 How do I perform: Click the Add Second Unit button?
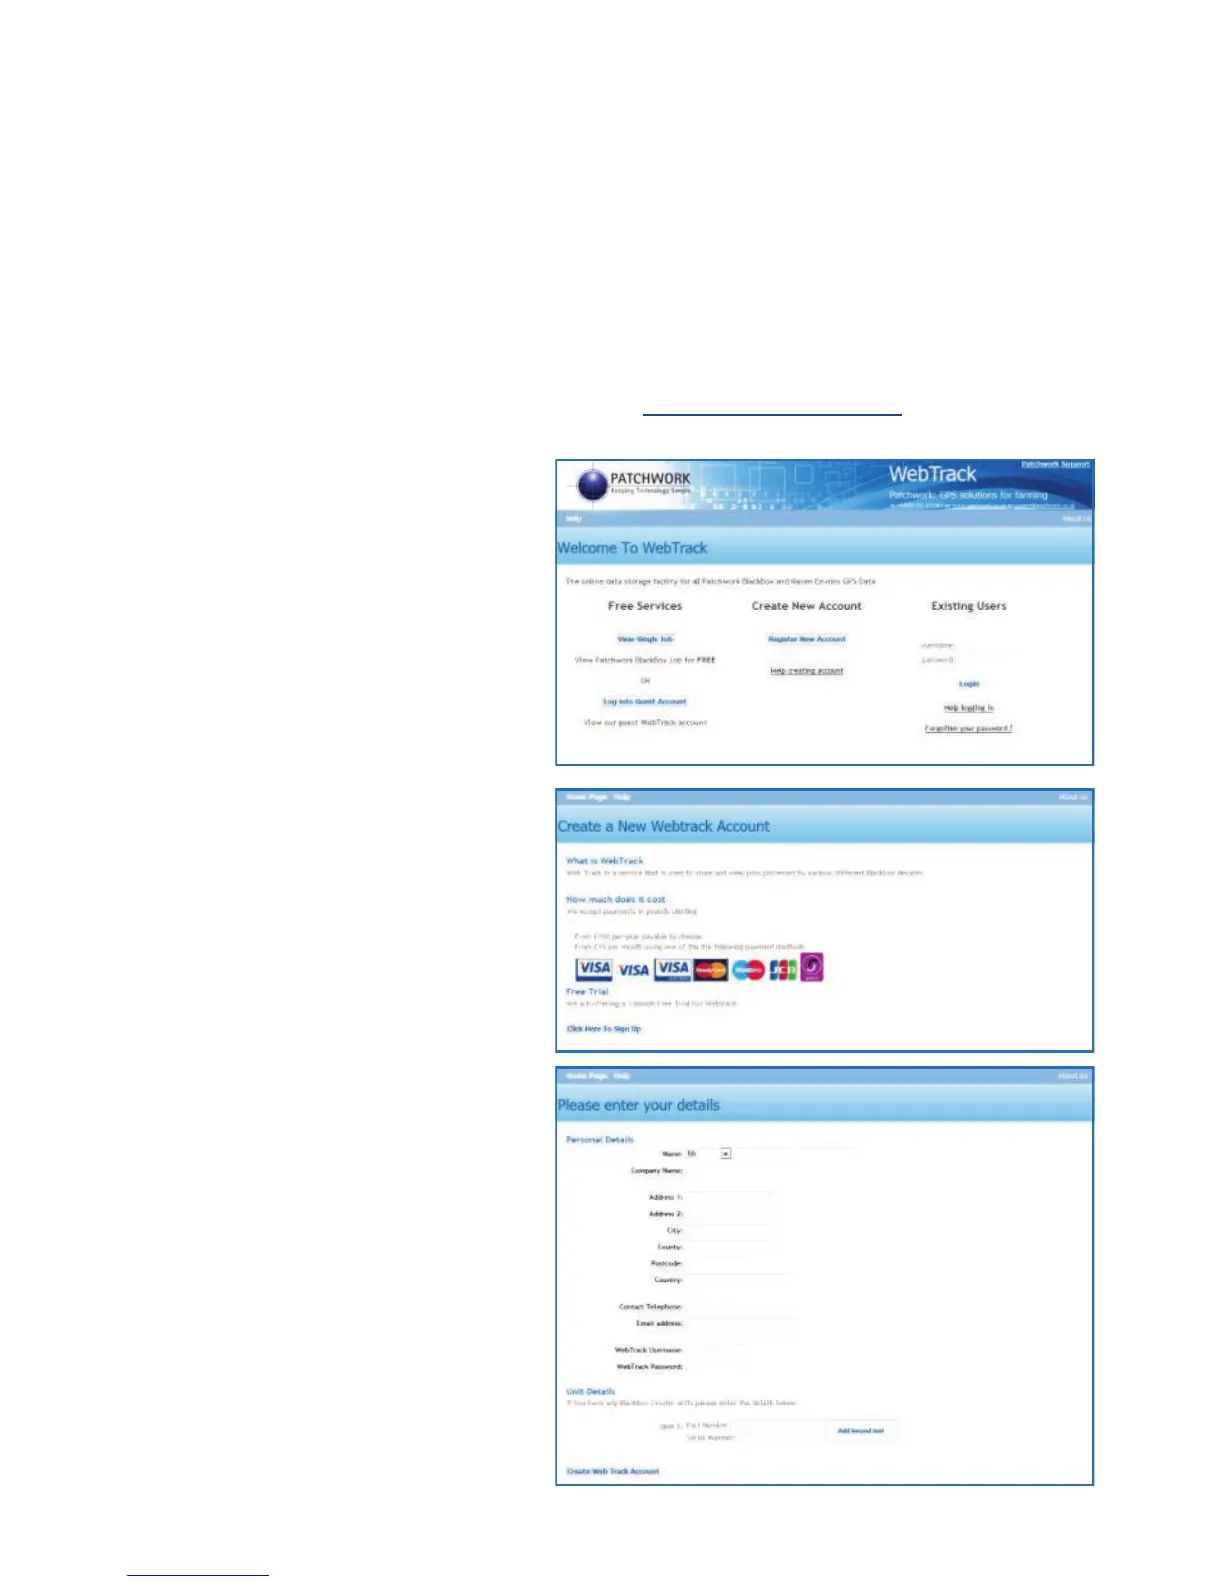860,1431
